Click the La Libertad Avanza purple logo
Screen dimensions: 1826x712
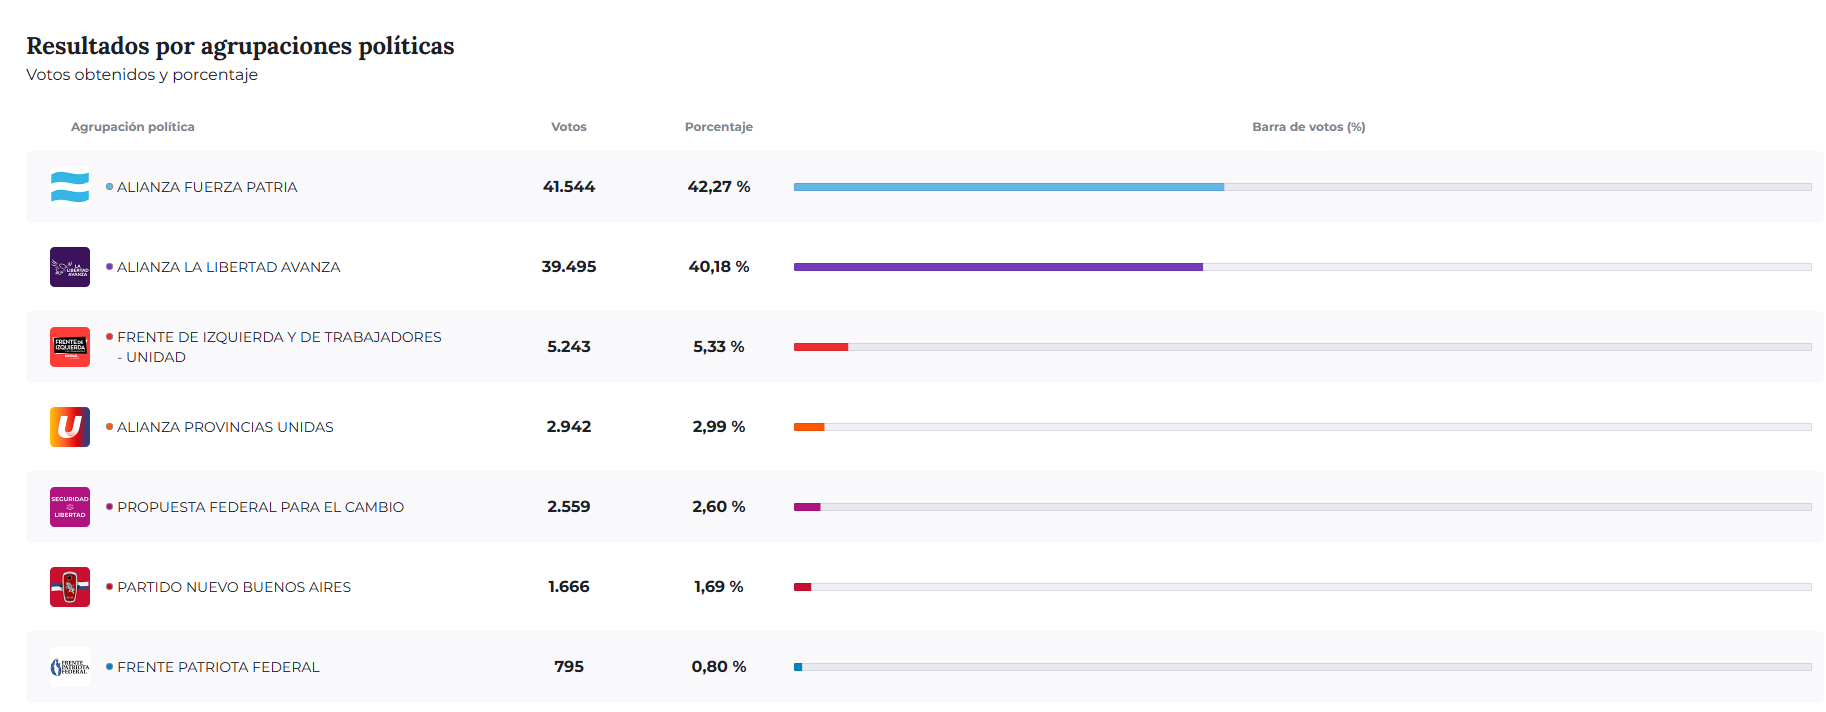[x=70, y=267]
